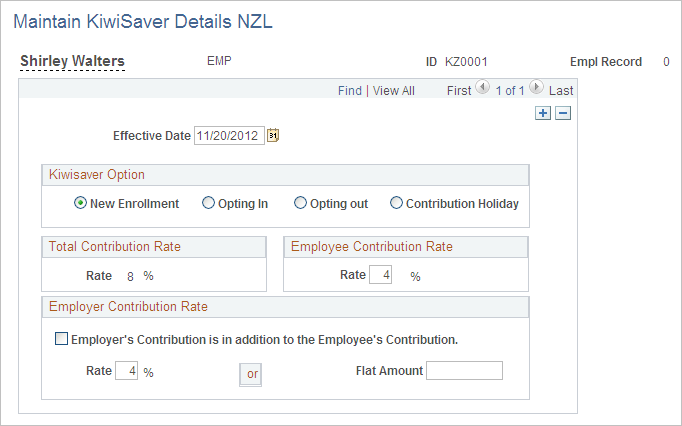The image size is (682, 426).
Task: Open the Effective Date calendar picker
Action: coord(273,135)
